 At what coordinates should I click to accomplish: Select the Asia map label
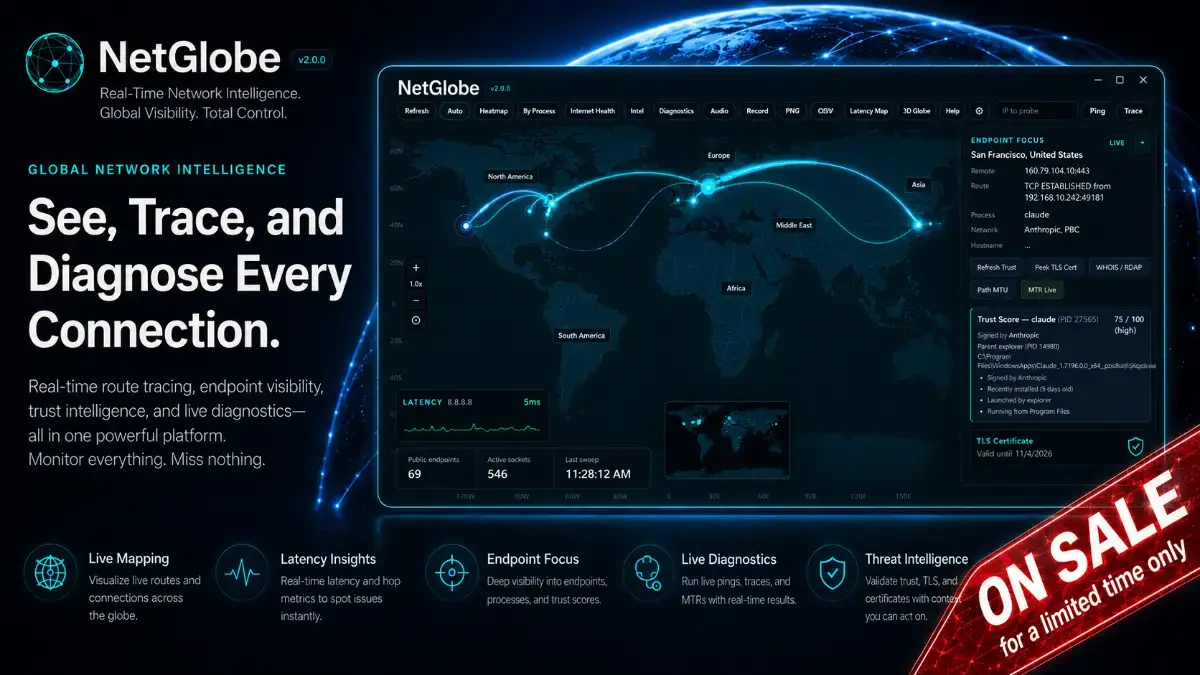click(918, 184)
